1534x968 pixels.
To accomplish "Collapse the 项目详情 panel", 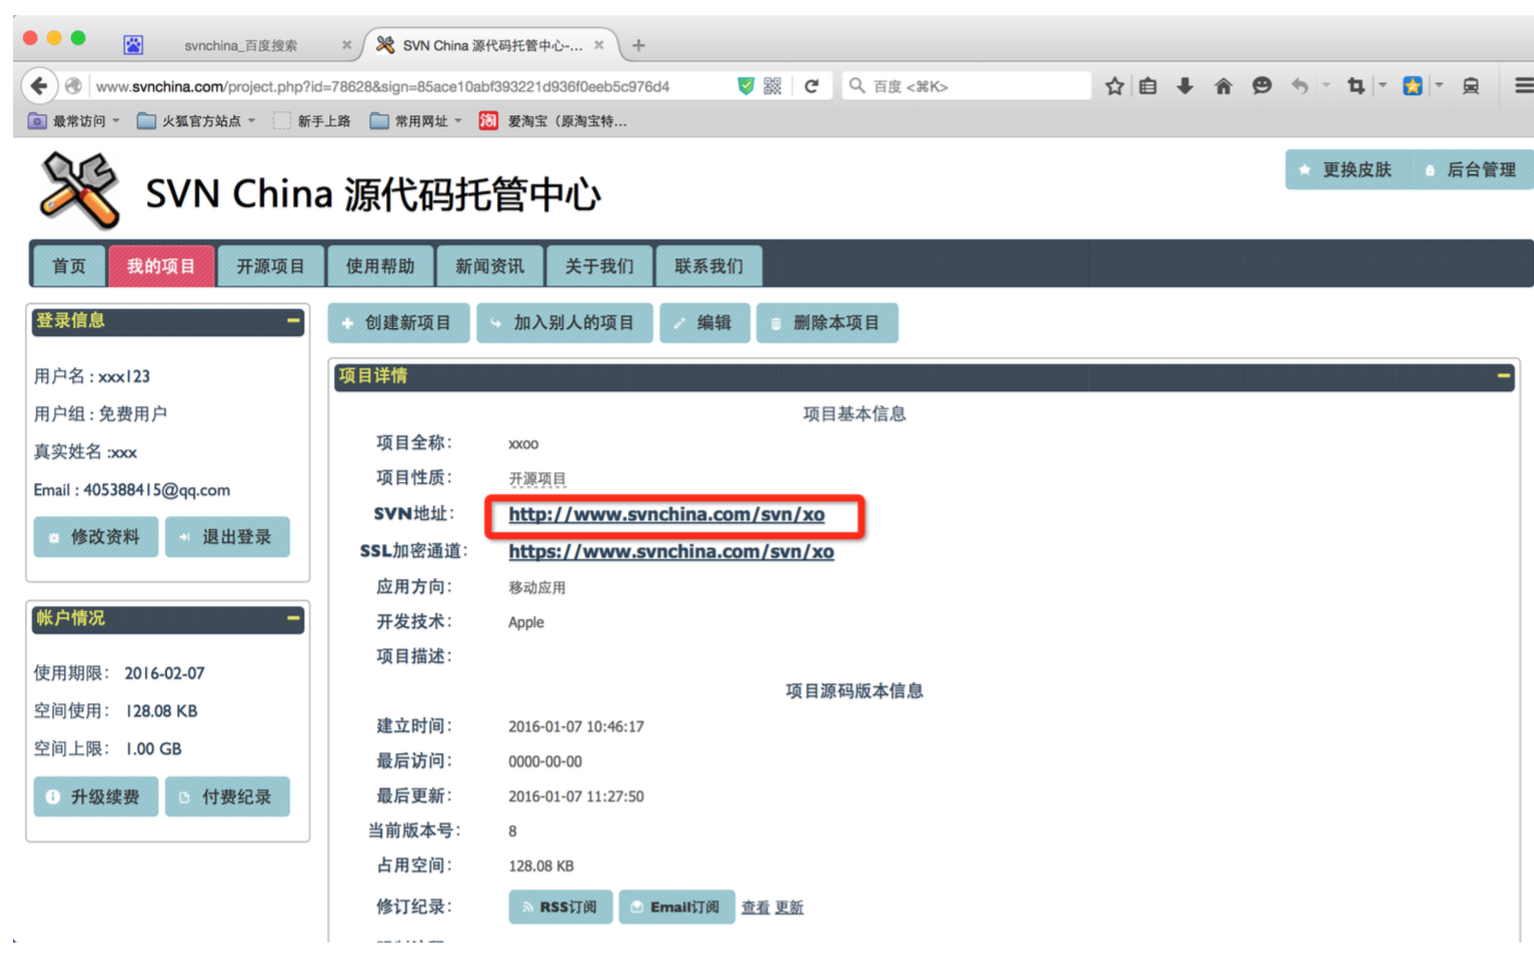I will [x=1503, y=376].
